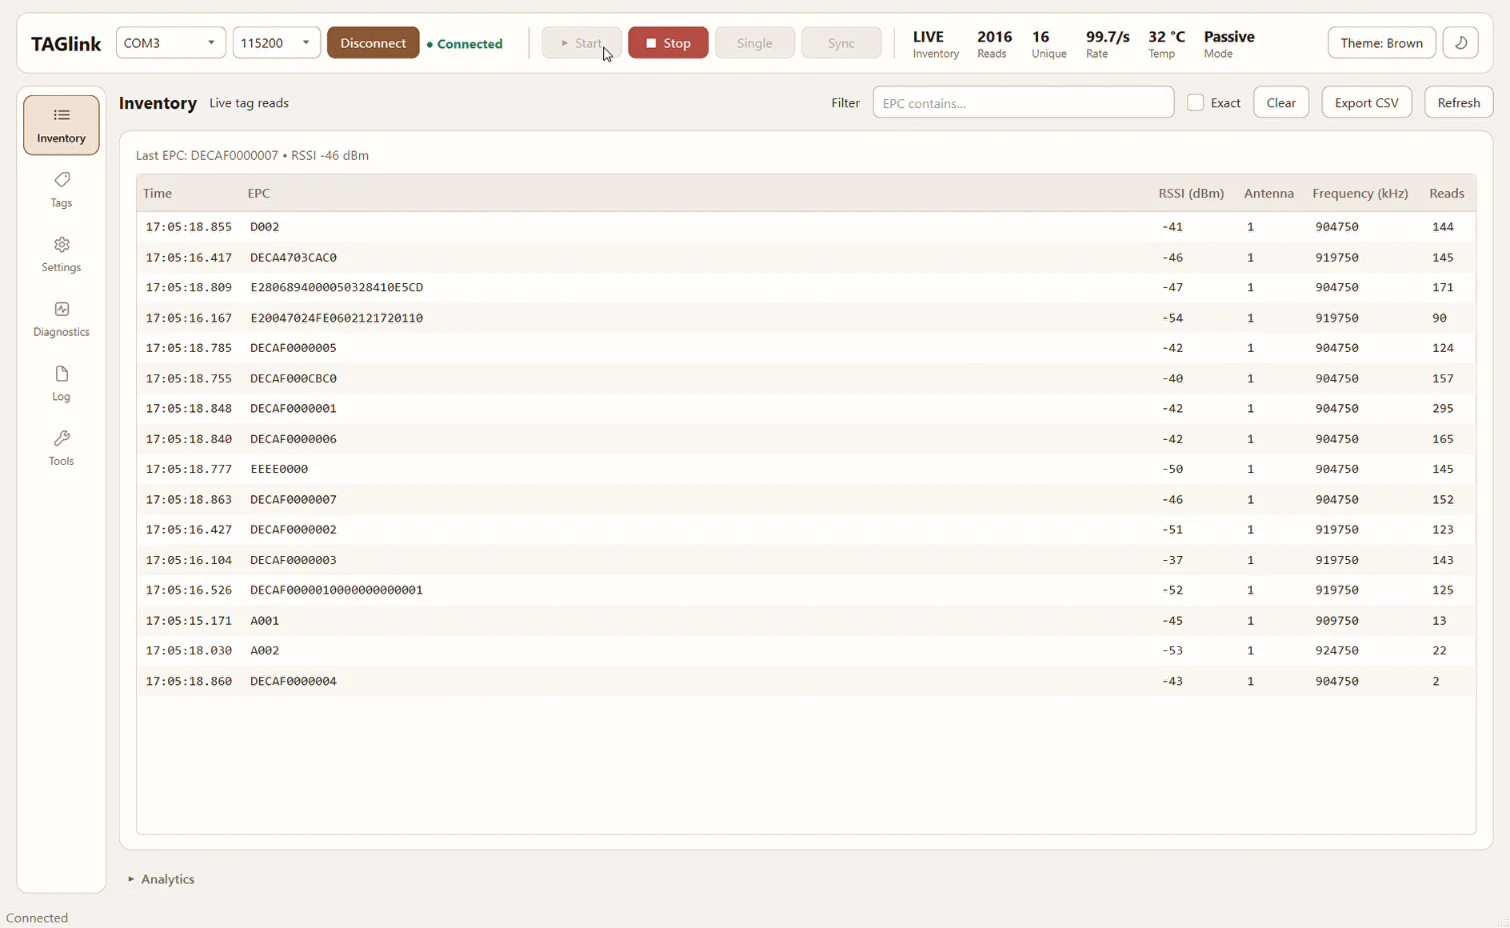Select EPC E20047024FE0602121720110
This screenshot has width=1510, height=928.
tap(806, 318)
